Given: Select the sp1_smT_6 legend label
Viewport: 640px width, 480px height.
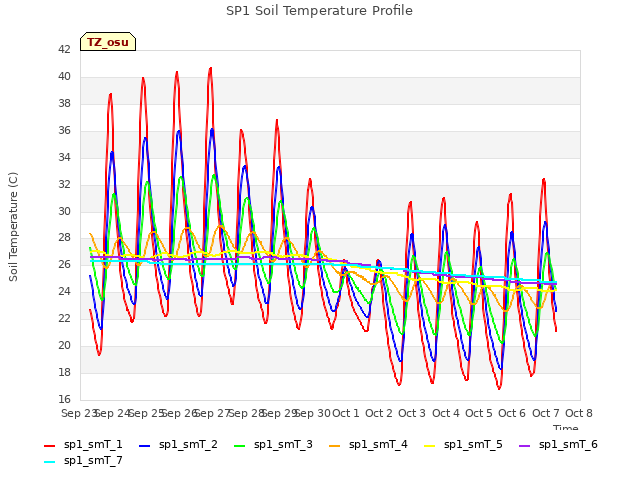Looking at the screenshot, I should pyautogui.click(x=568, y=444).
